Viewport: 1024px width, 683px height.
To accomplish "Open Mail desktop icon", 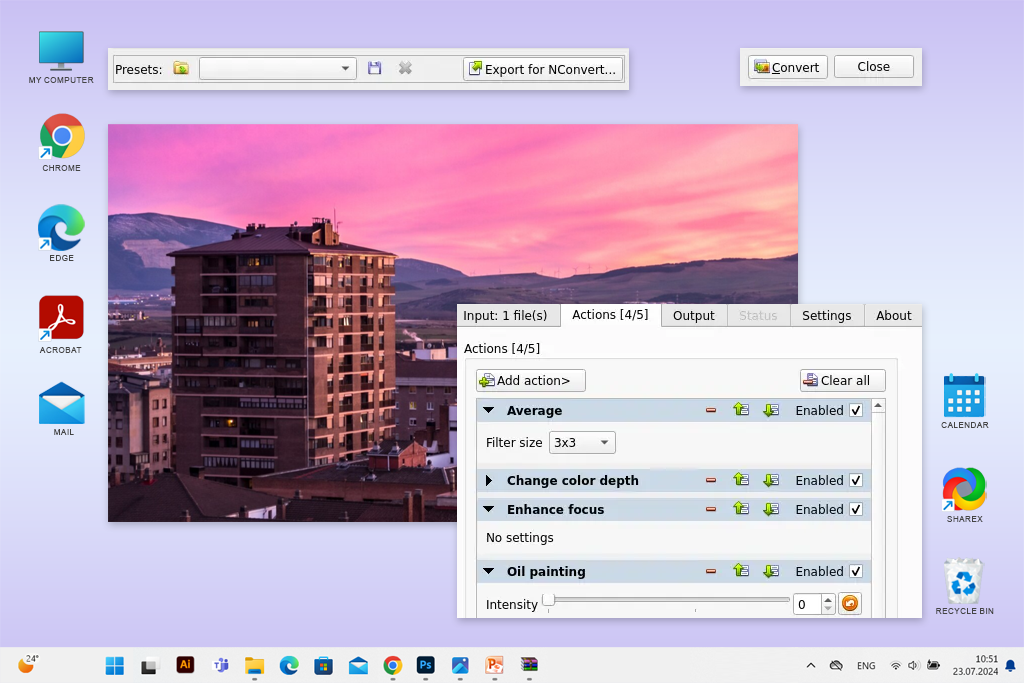I will (x=62, y=409).
